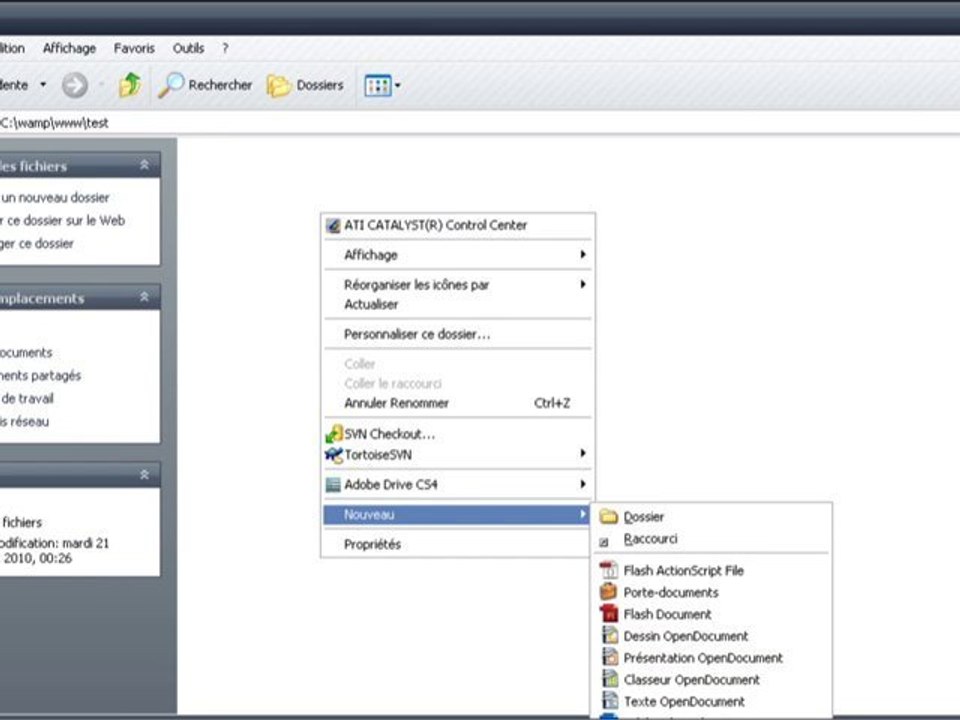Collapse the emplacements panel chevron
This screenshot has height=720, width=960.
coord(144,297)
